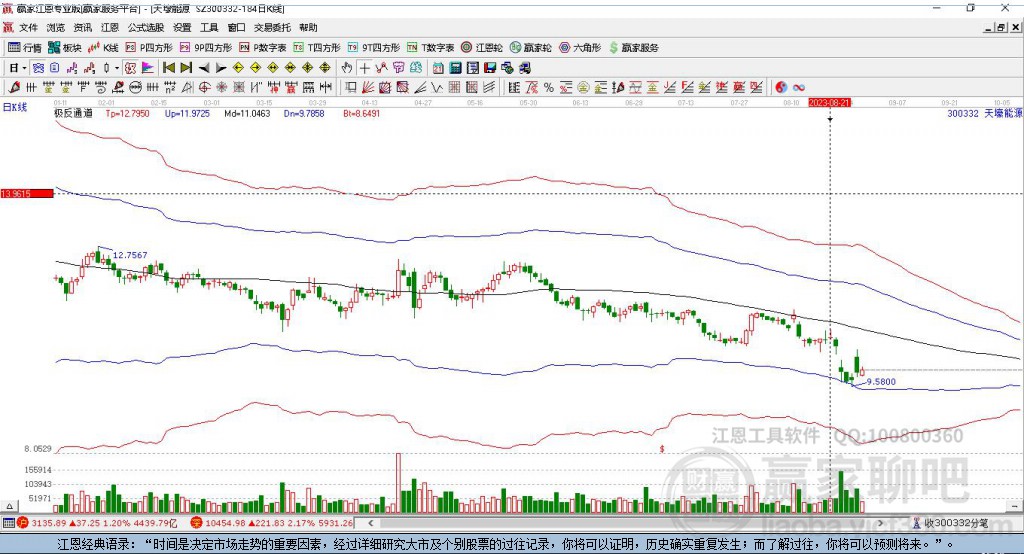Jump to first bar with skip-to-start arrow
Screen dimensions: 1024x554
click(x=168, y=68)
